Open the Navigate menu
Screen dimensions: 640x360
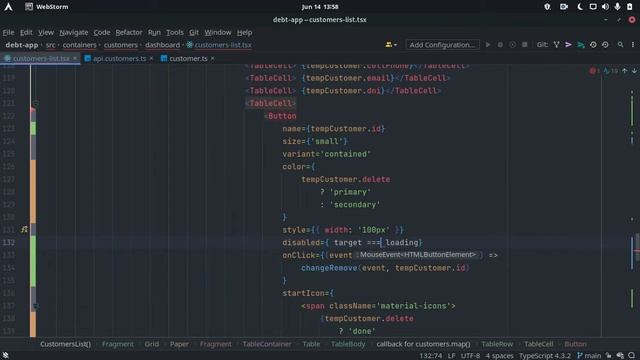pos(73,32)
